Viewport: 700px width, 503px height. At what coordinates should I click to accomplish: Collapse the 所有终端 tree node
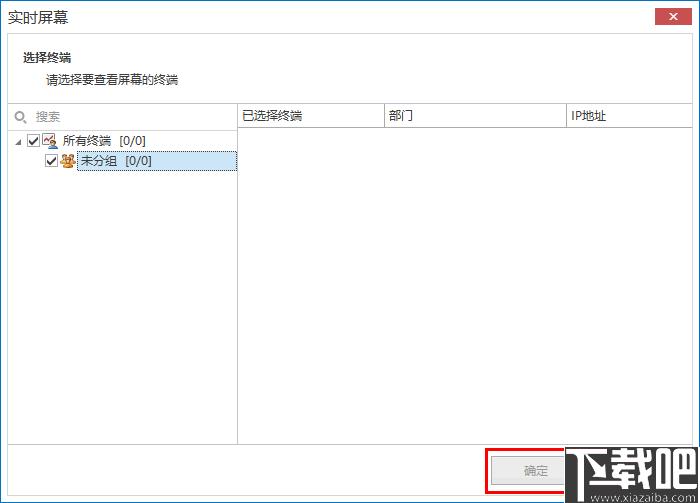click(x=18, y=142)
